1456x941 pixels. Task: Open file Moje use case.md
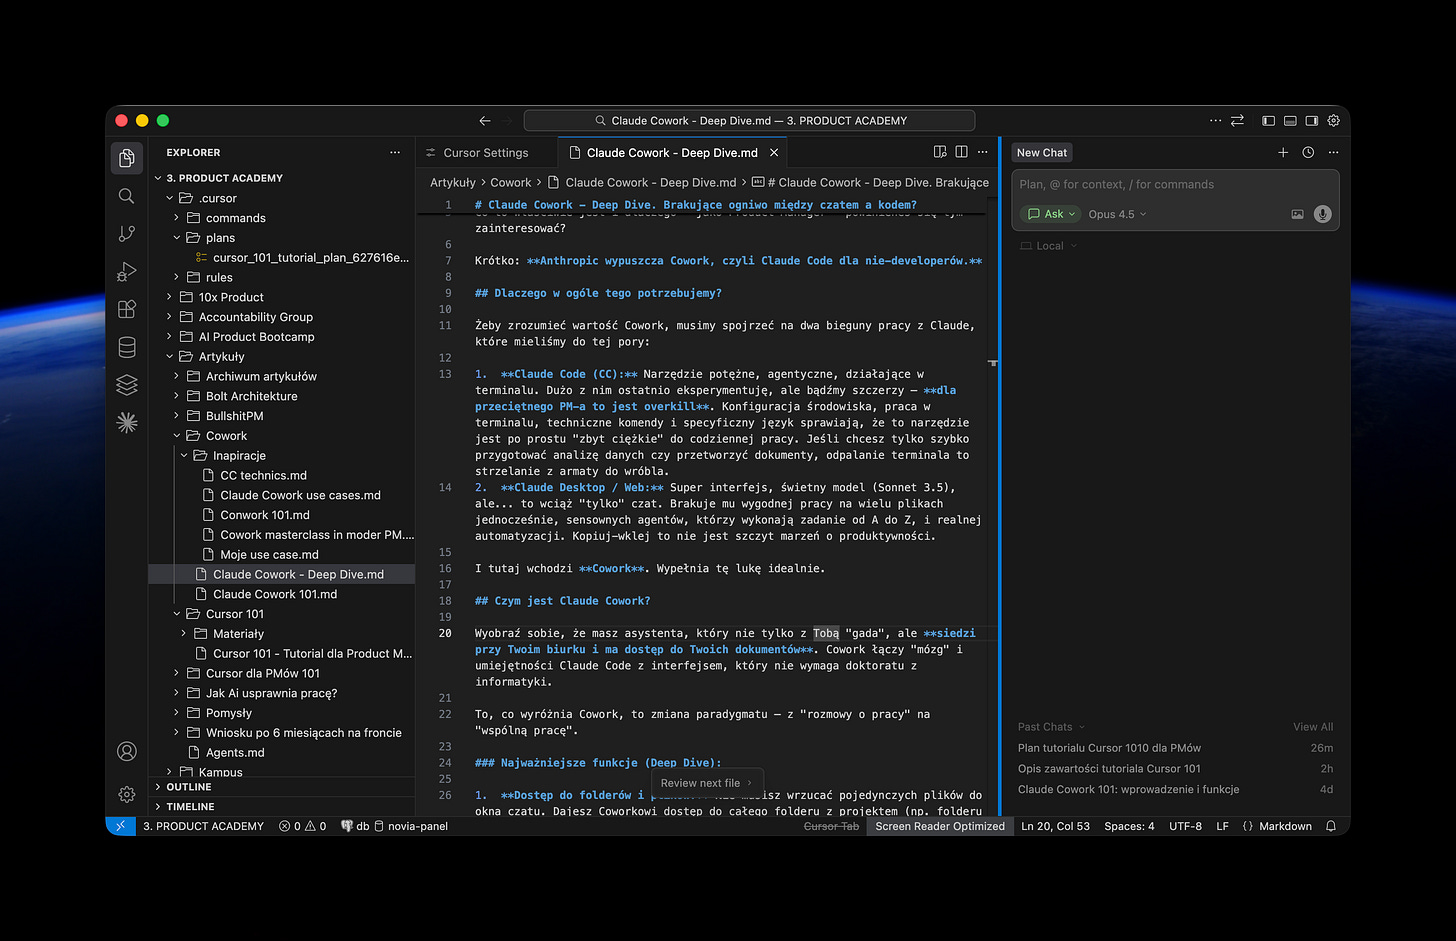click(x=269, y=554)
